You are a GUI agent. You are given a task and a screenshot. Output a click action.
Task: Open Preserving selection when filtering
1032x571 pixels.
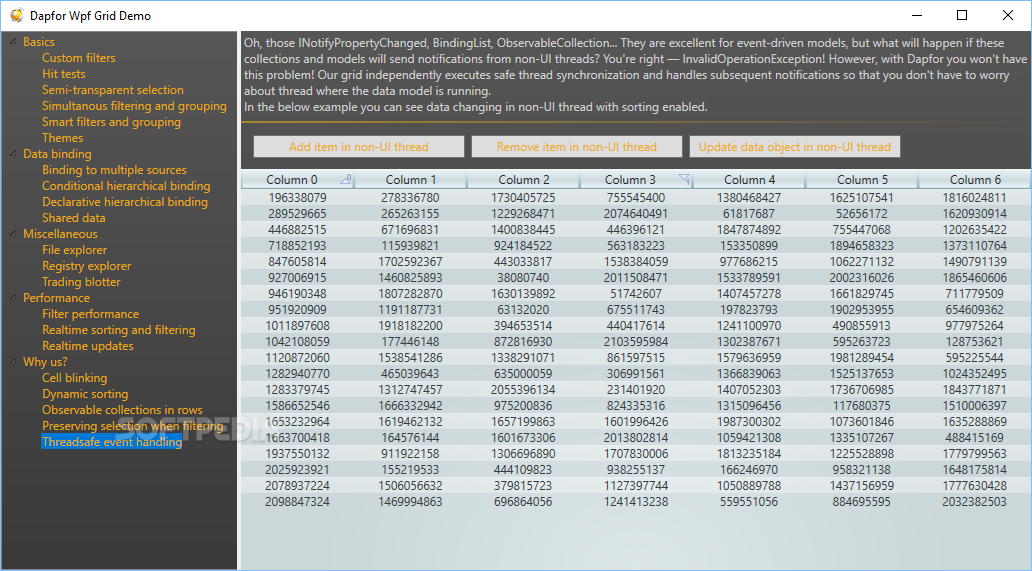pyautogui.click(x=133, y=426)
